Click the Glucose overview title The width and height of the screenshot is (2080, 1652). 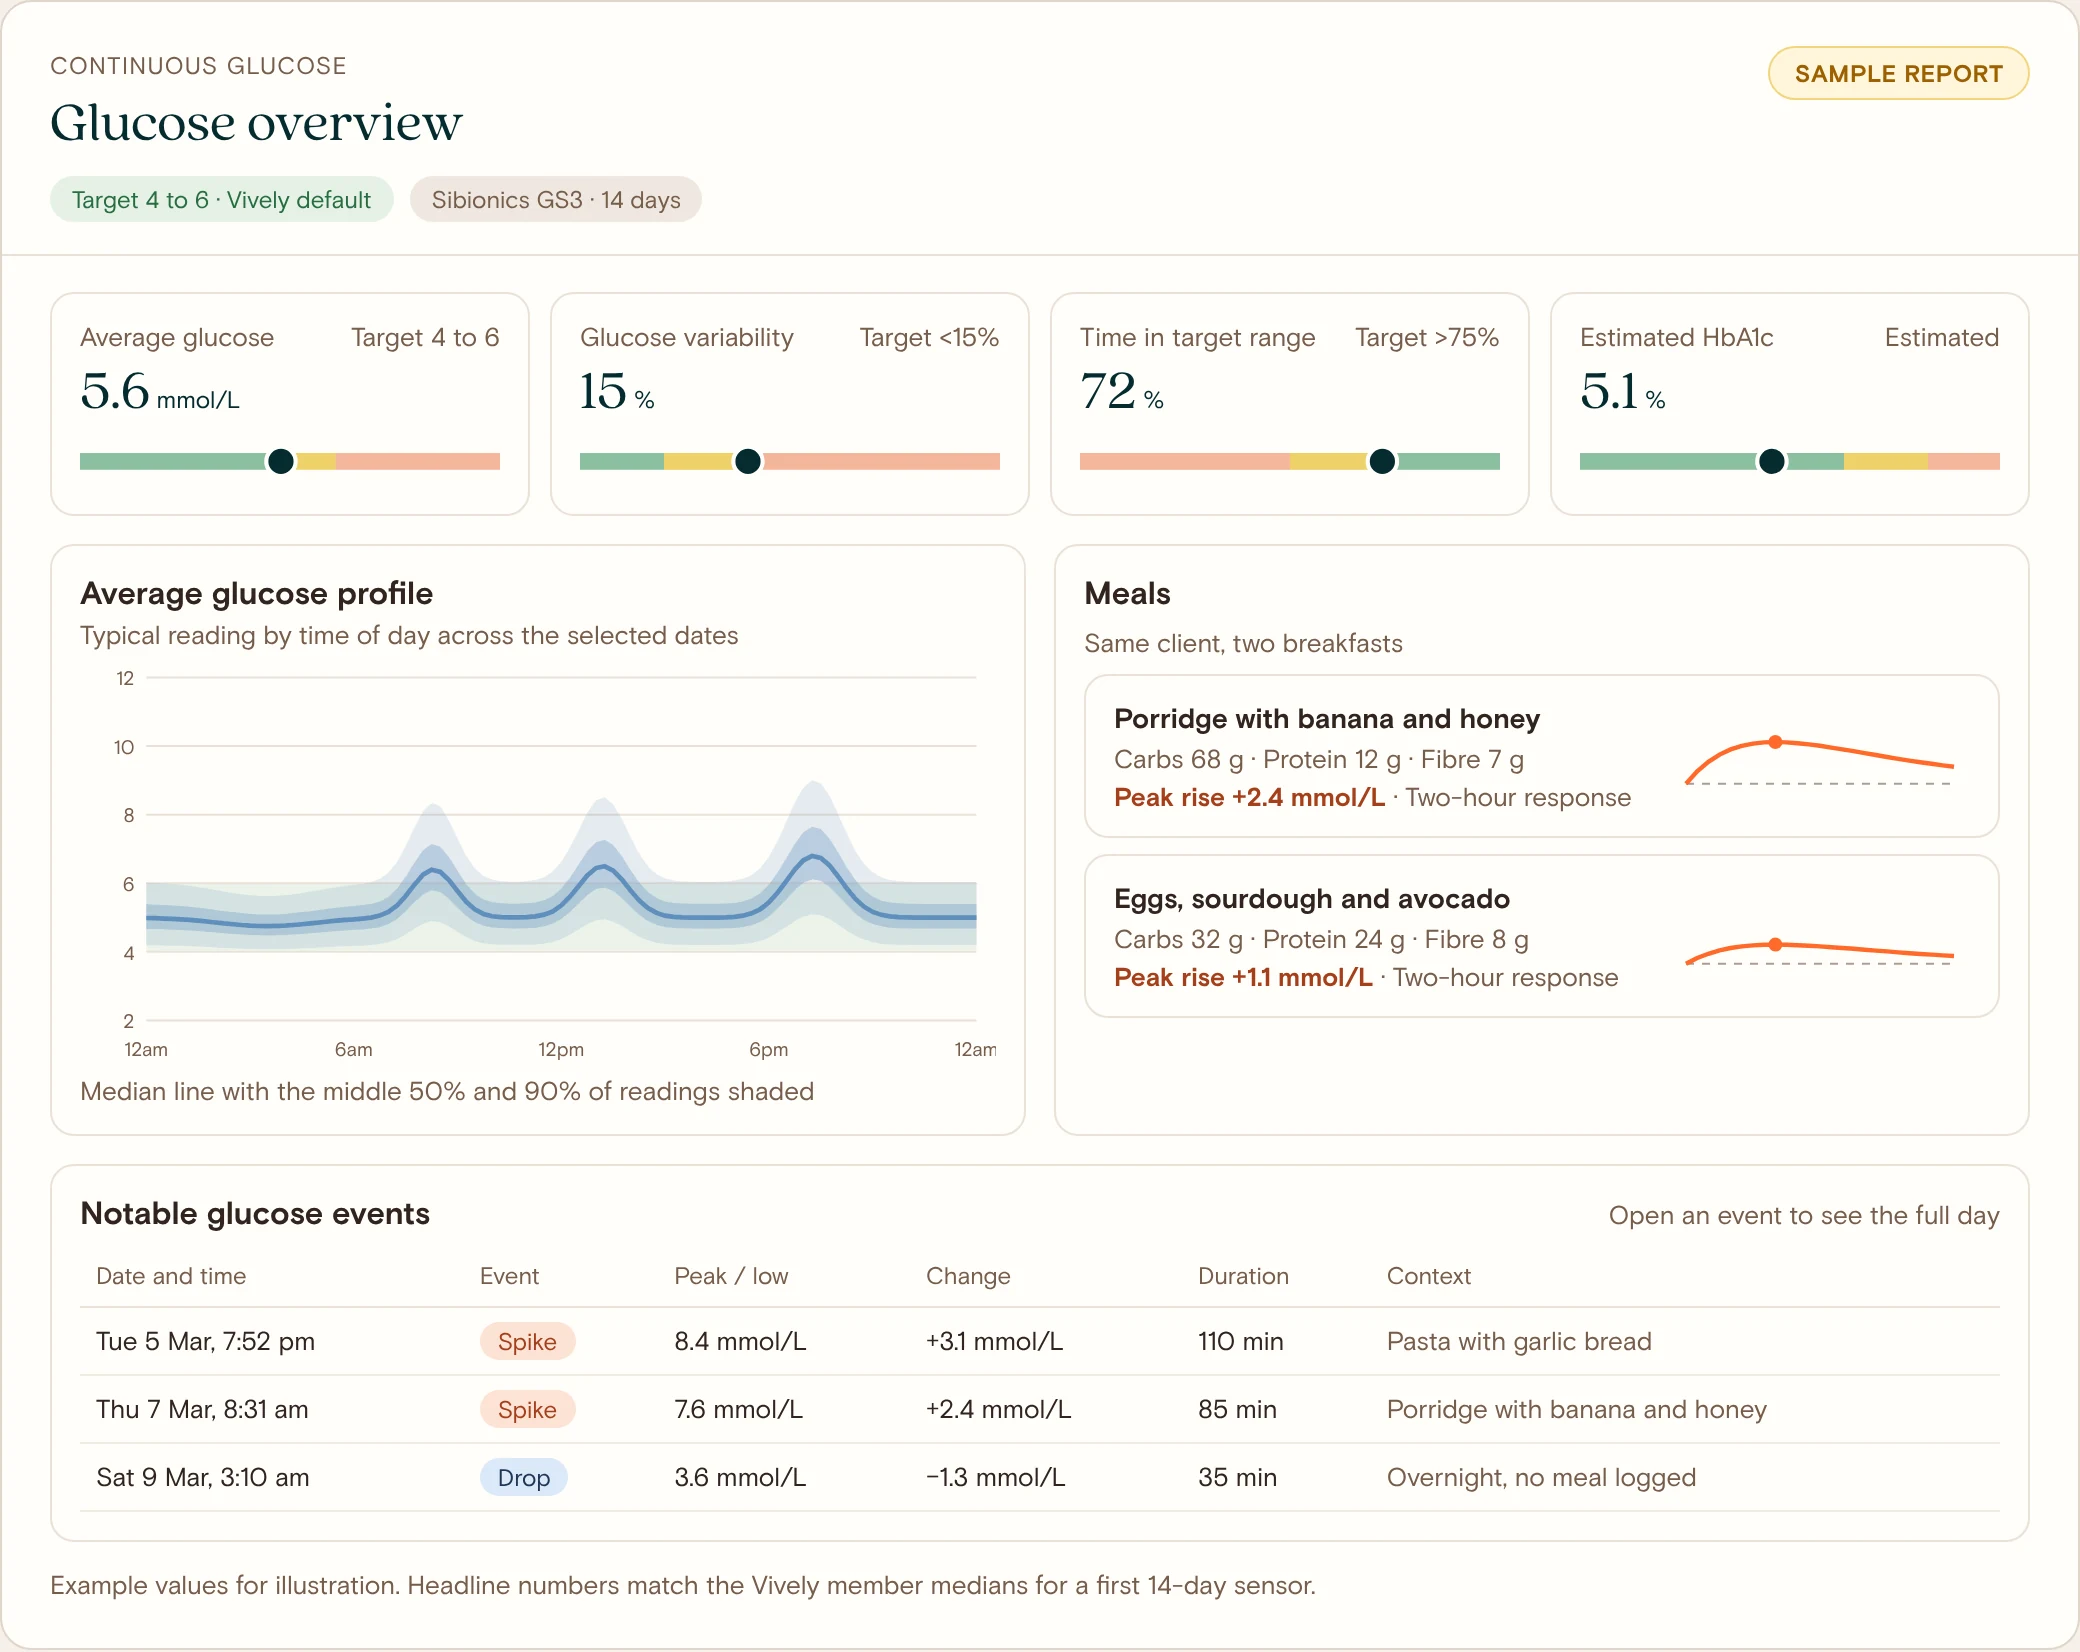point(256,122)
